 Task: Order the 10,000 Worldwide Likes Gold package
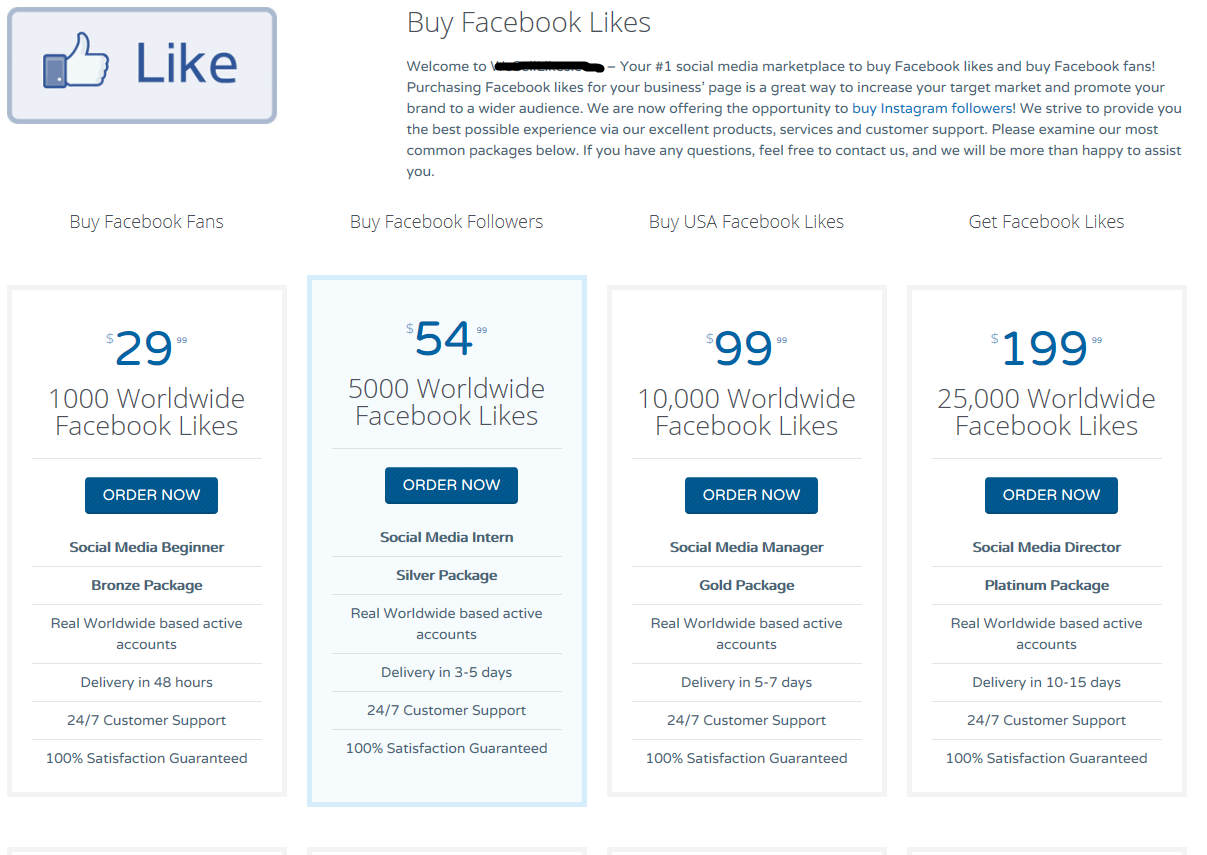(751, 495)
